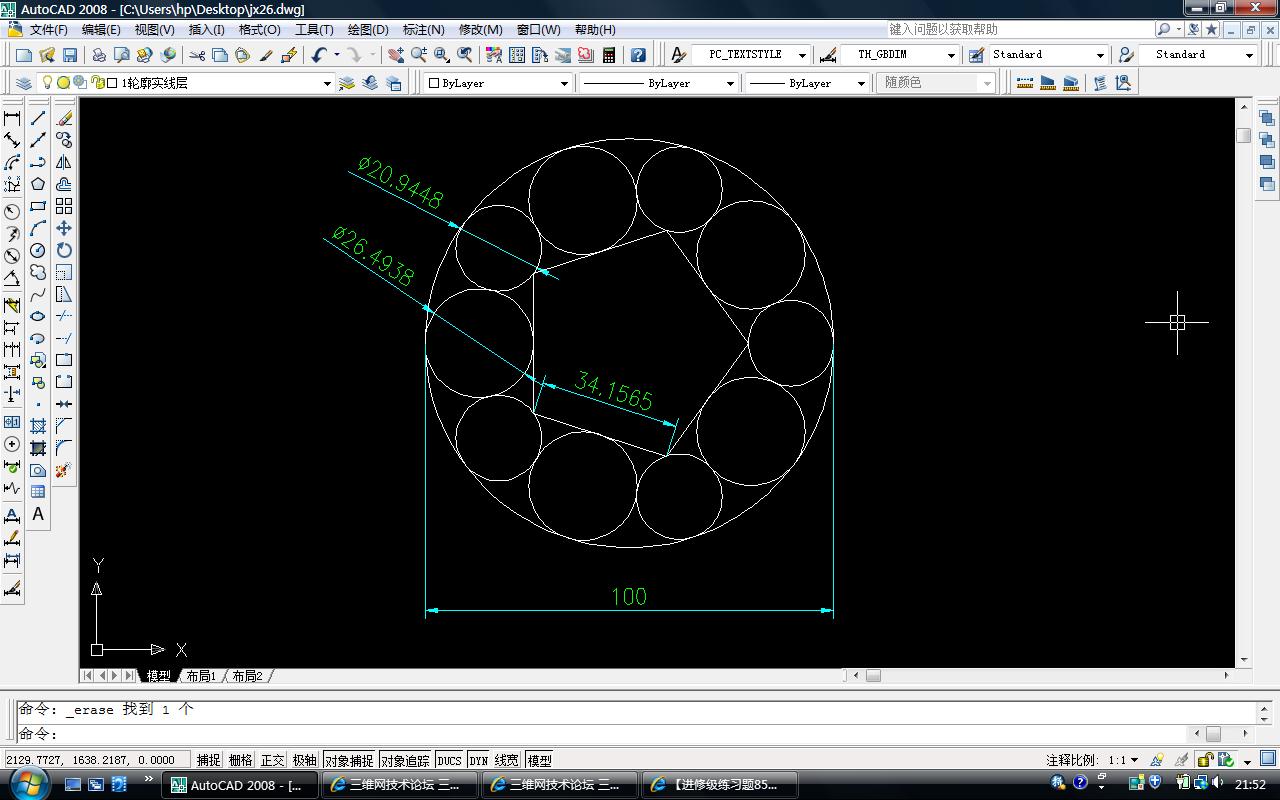The image size is (1280, 800).
Task: Select the Erase modify tool
Action: click(64, 118)
